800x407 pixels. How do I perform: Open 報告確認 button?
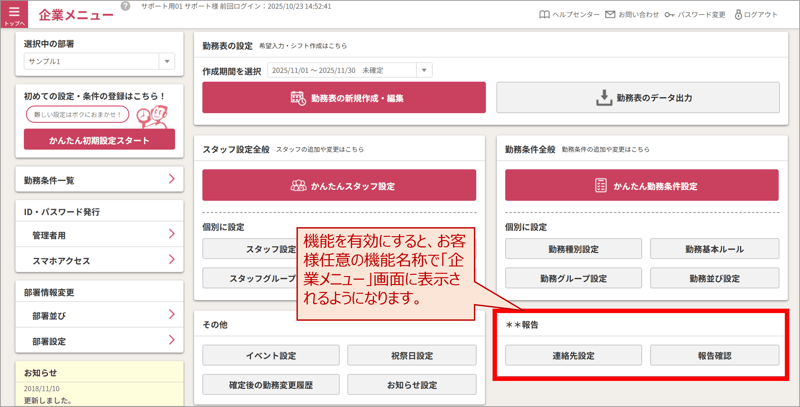(x=714, y=355)
